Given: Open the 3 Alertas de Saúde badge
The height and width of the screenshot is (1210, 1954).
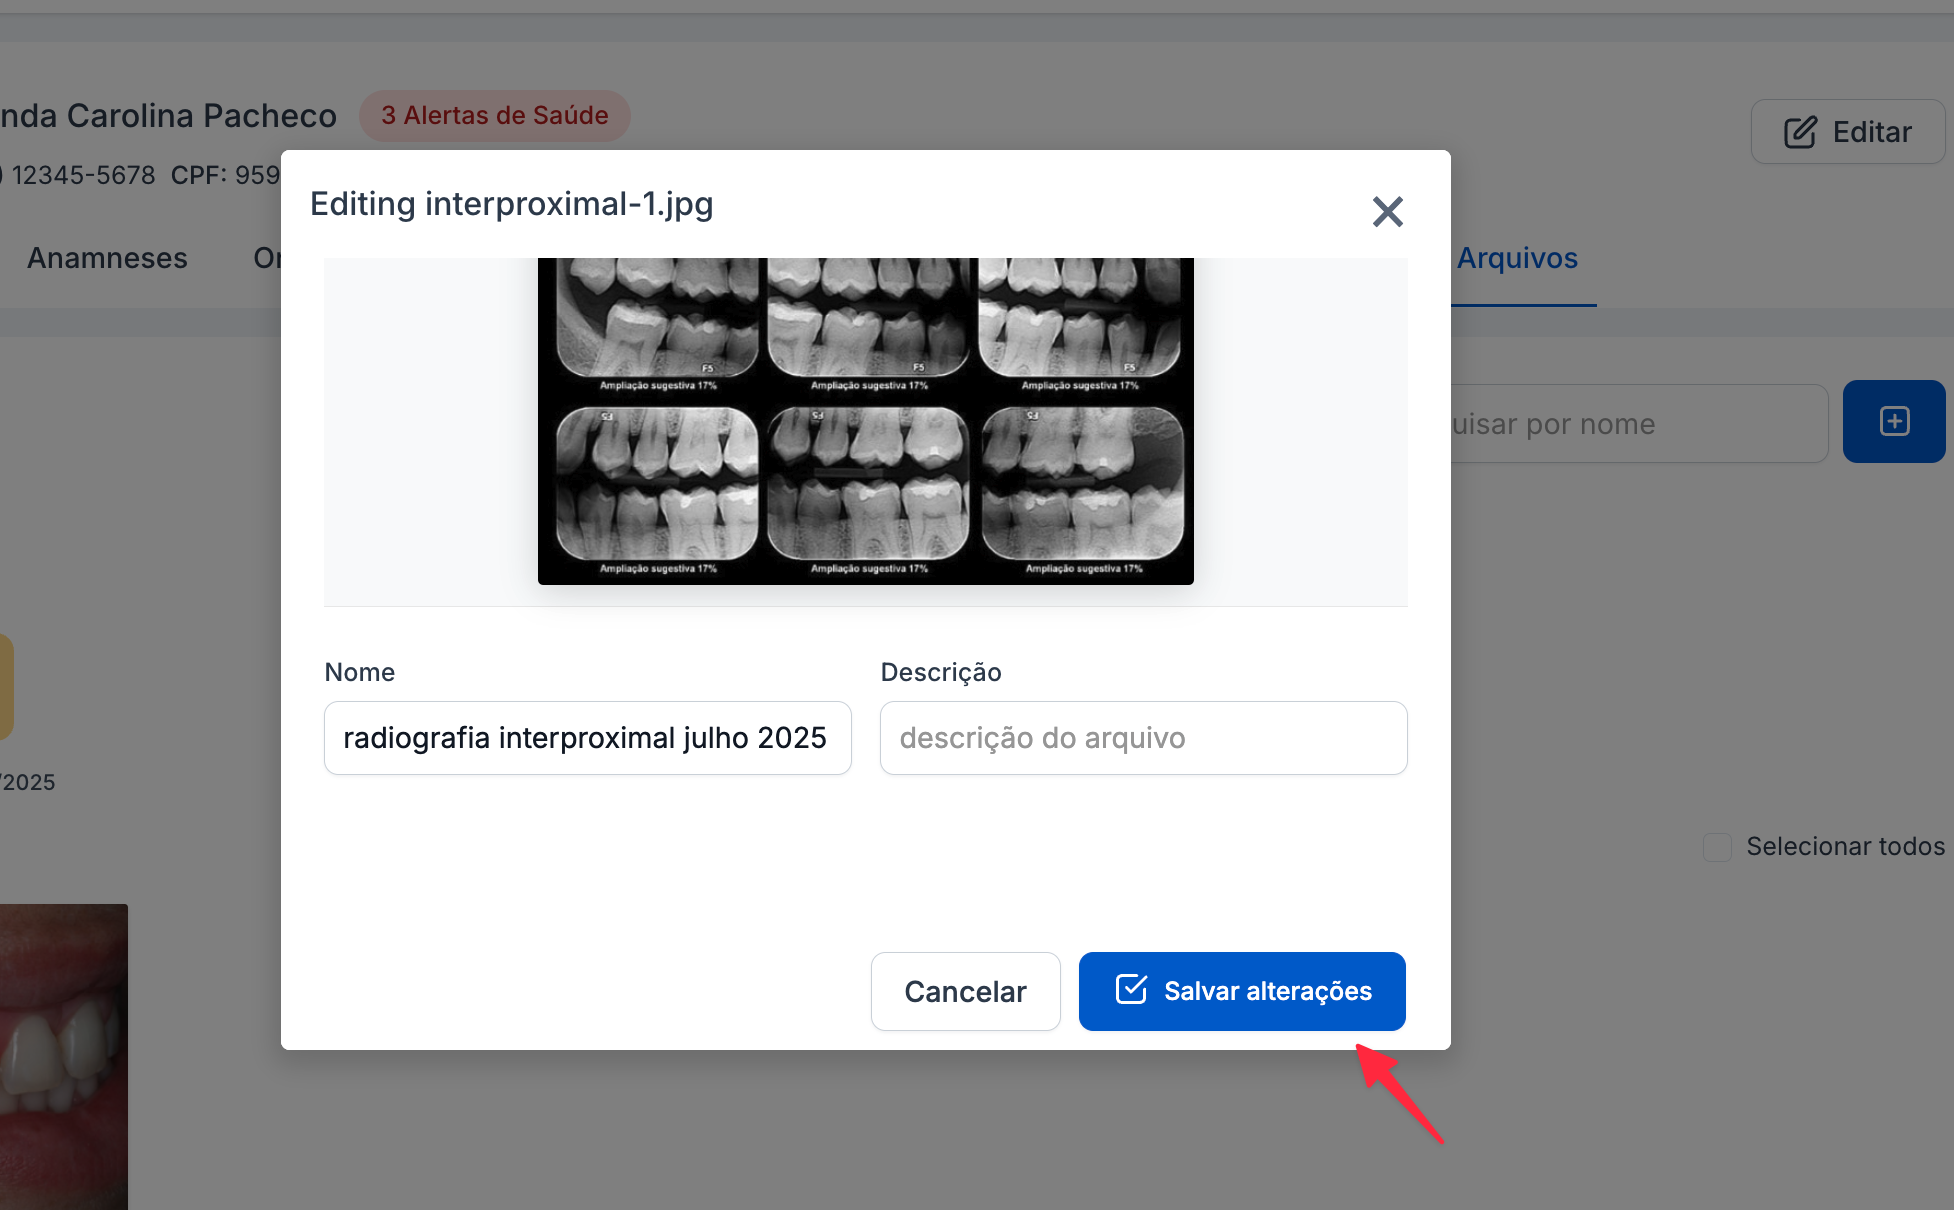Looking at the screenshot, I should click(494, 116).
